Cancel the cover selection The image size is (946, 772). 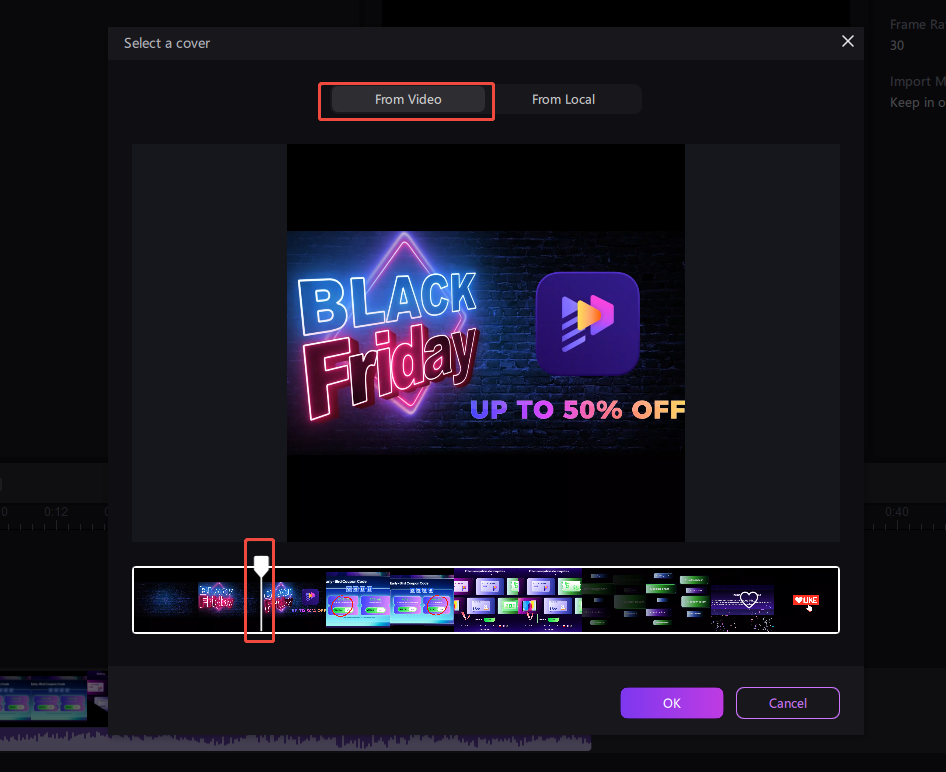[787, 703]
